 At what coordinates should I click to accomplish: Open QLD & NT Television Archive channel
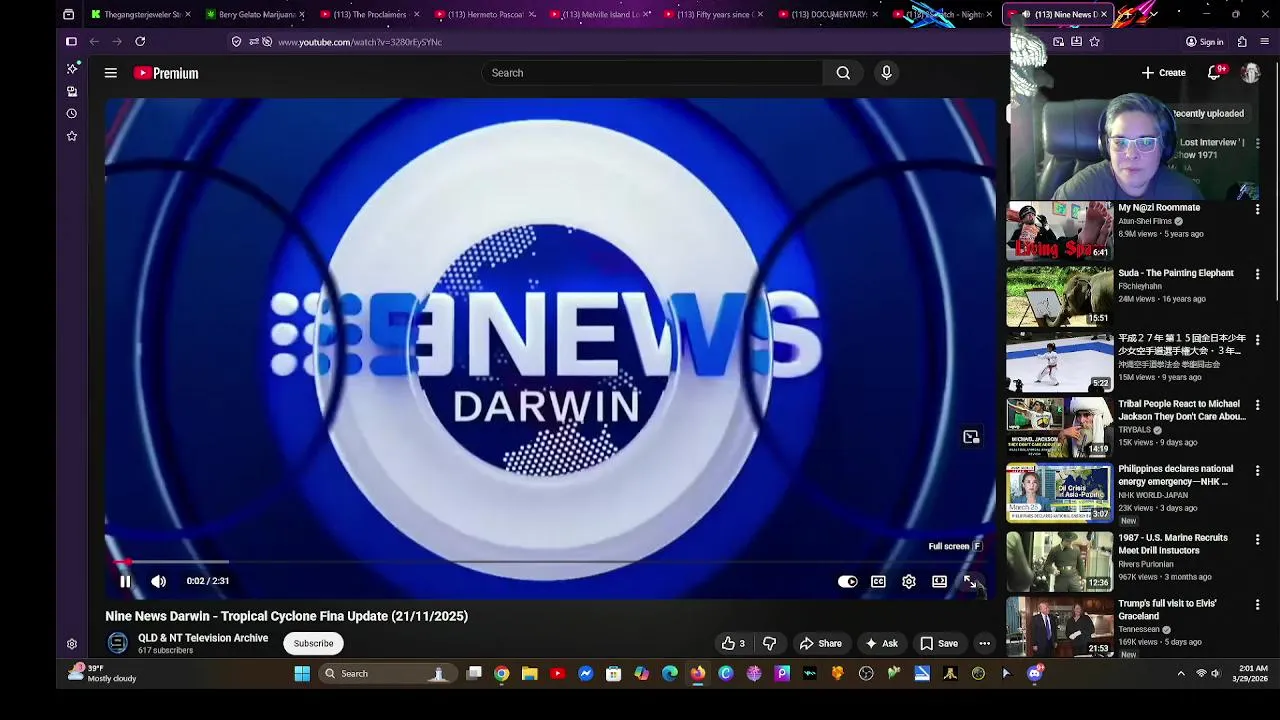click(x=203, y=638)
